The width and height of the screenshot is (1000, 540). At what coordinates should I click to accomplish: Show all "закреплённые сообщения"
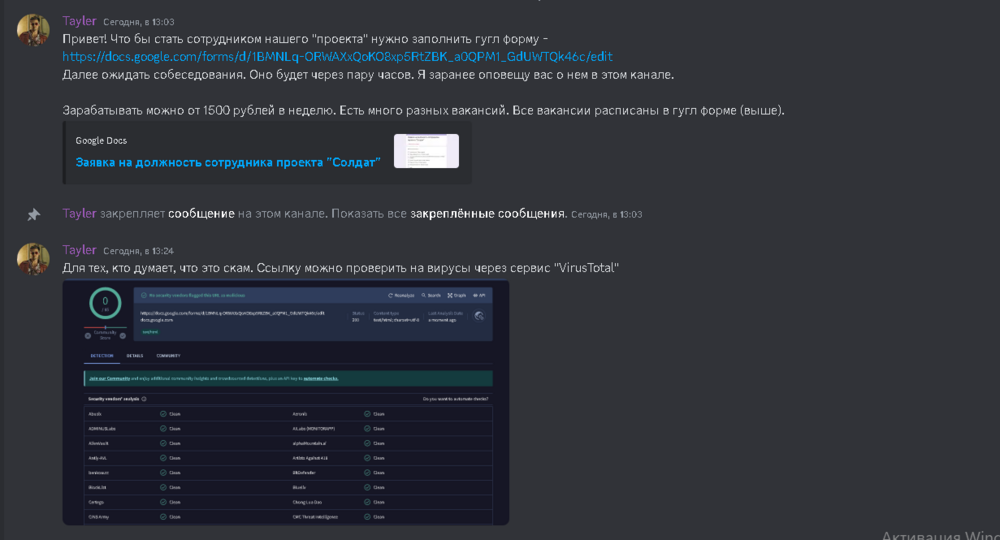click(488, 214)
